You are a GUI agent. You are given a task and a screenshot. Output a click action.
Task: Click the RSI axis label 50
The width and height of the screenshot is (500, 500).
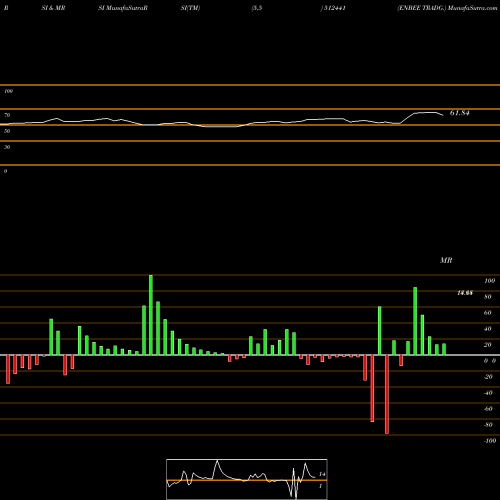tap(7, 131)
